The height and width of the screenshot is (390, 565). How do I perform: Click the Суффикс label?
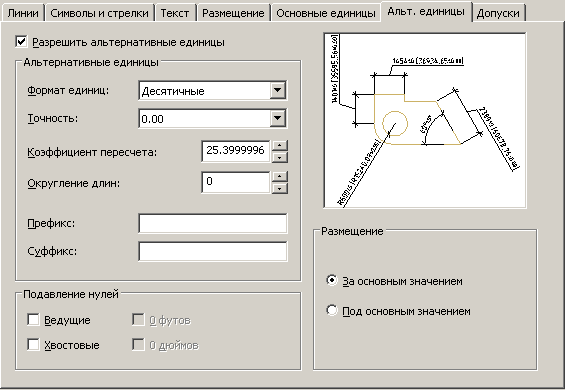tap(52, 251)
